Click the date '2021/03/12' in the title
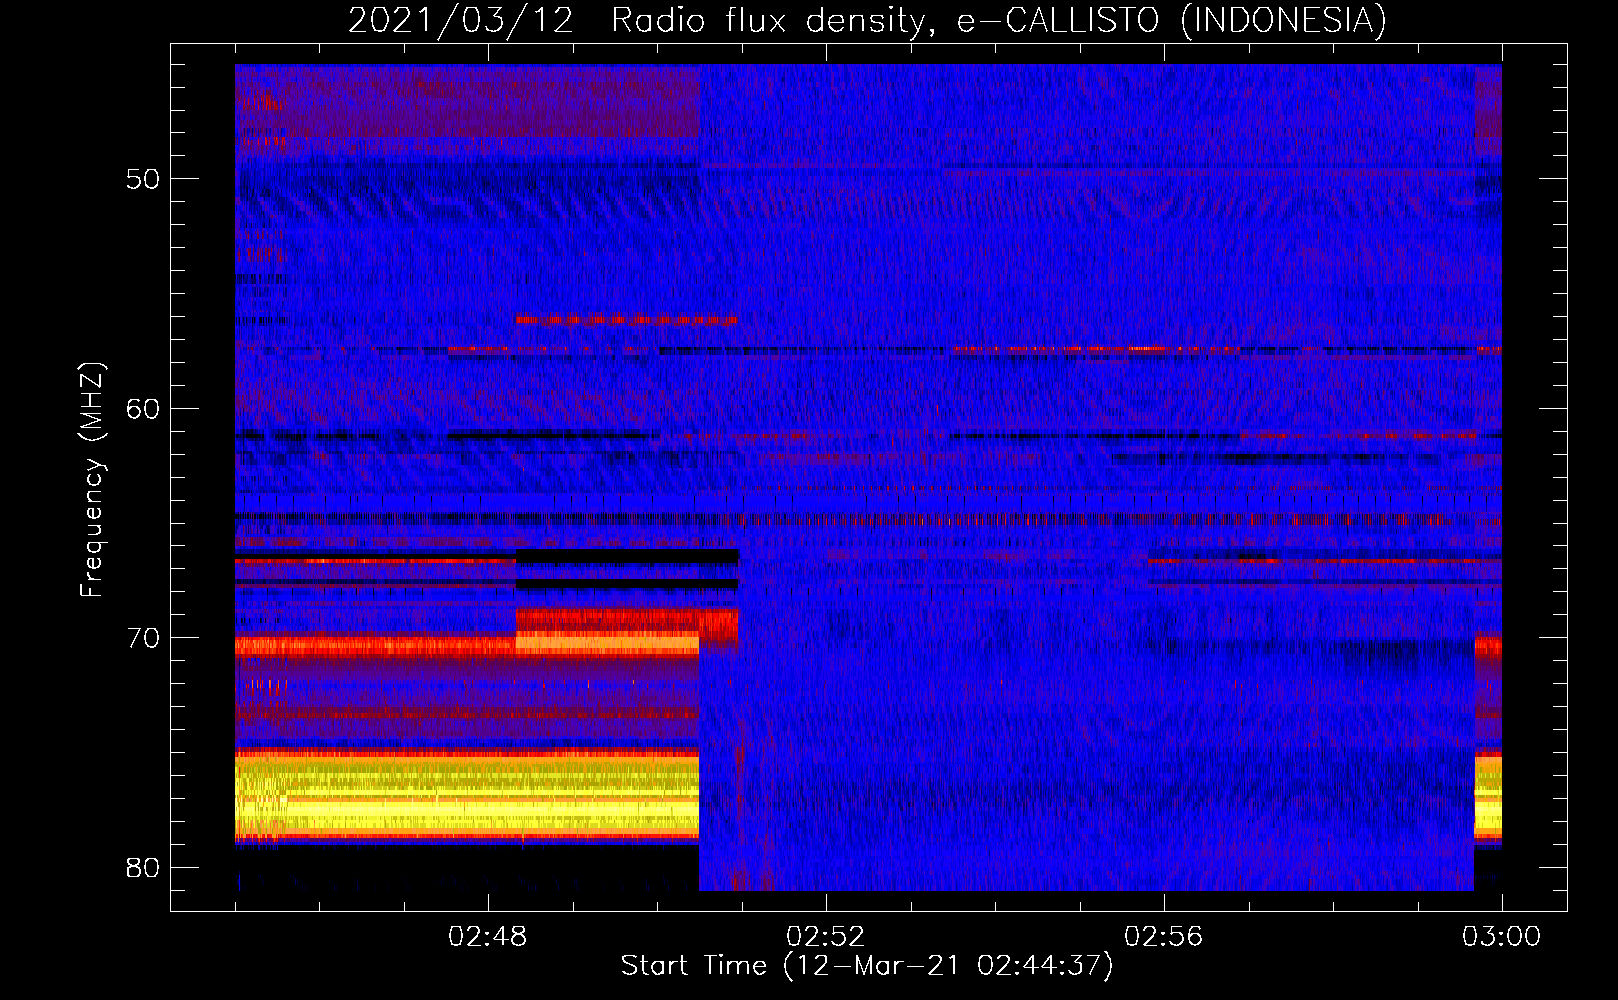 (461, 21)
